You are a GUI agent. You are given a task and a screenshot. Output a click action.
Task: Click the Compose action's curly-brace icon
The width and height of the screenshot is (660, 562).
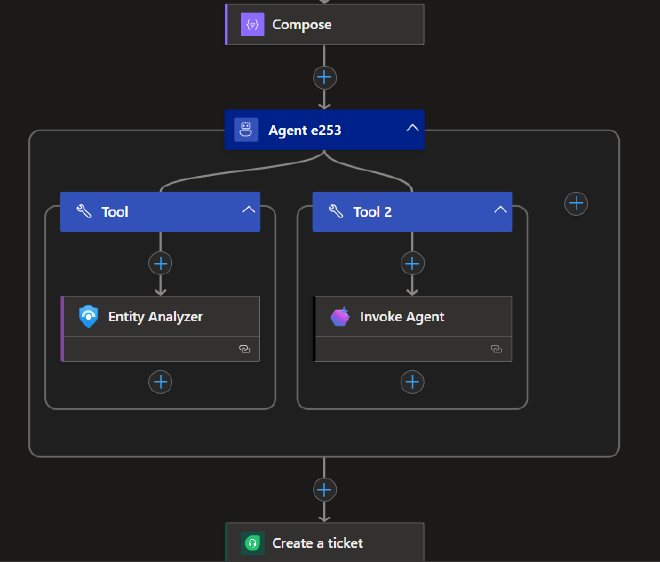click(252, 24)
